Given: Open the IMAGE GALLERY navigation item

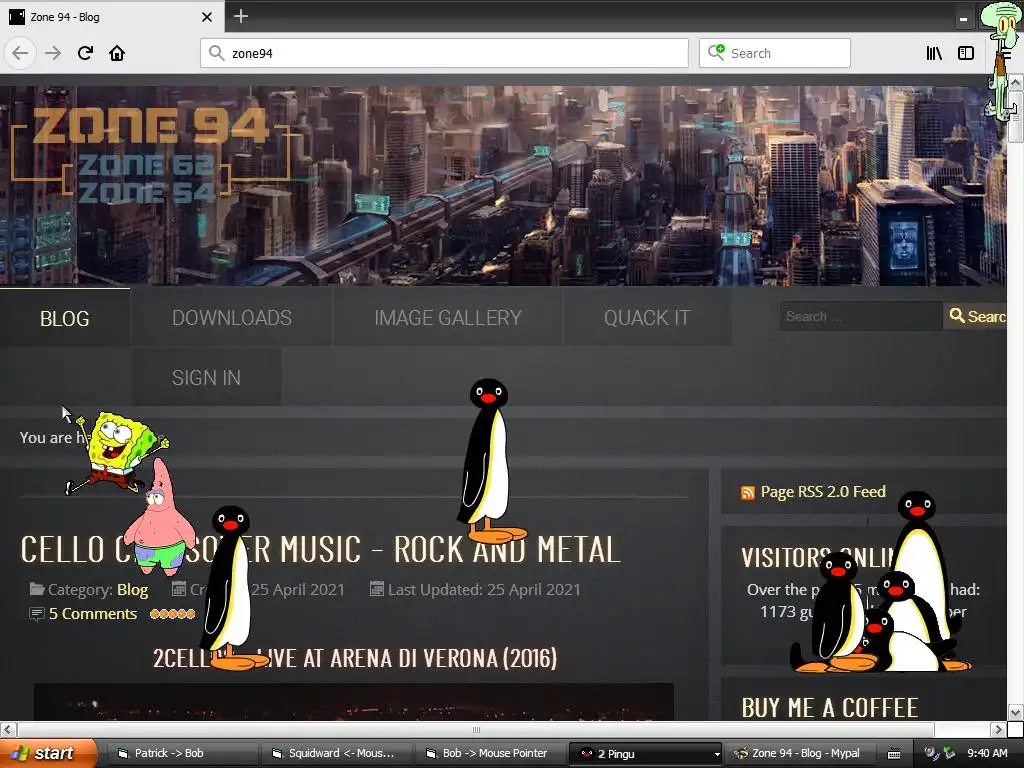Looking at the screenshot, I should point(448,317).
